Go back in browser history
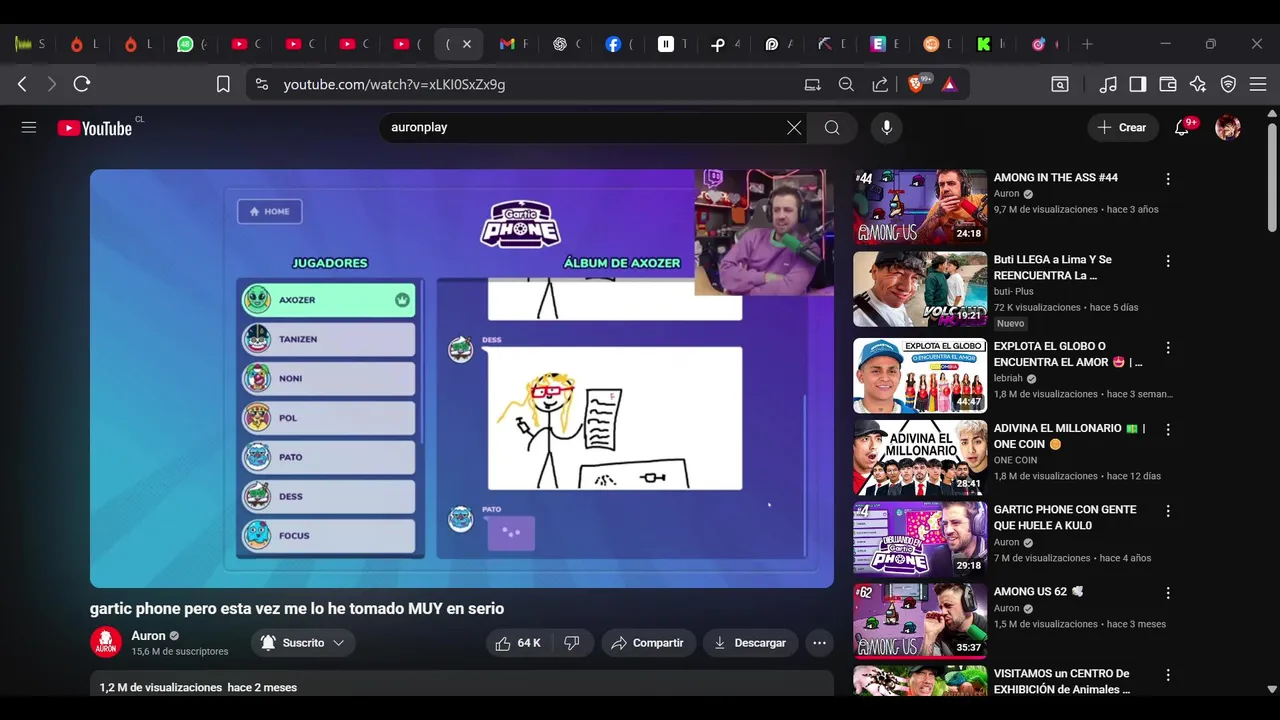1280x720 pixels. point(22,84)
